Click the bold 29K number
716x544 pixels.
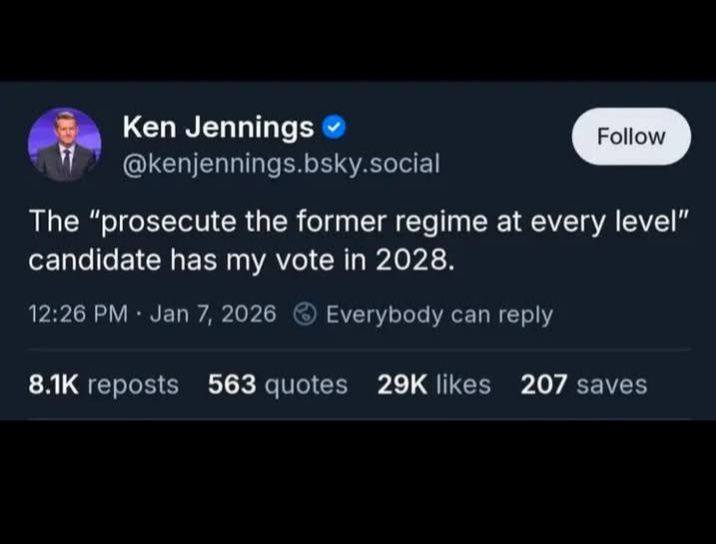tap(402, 384)
